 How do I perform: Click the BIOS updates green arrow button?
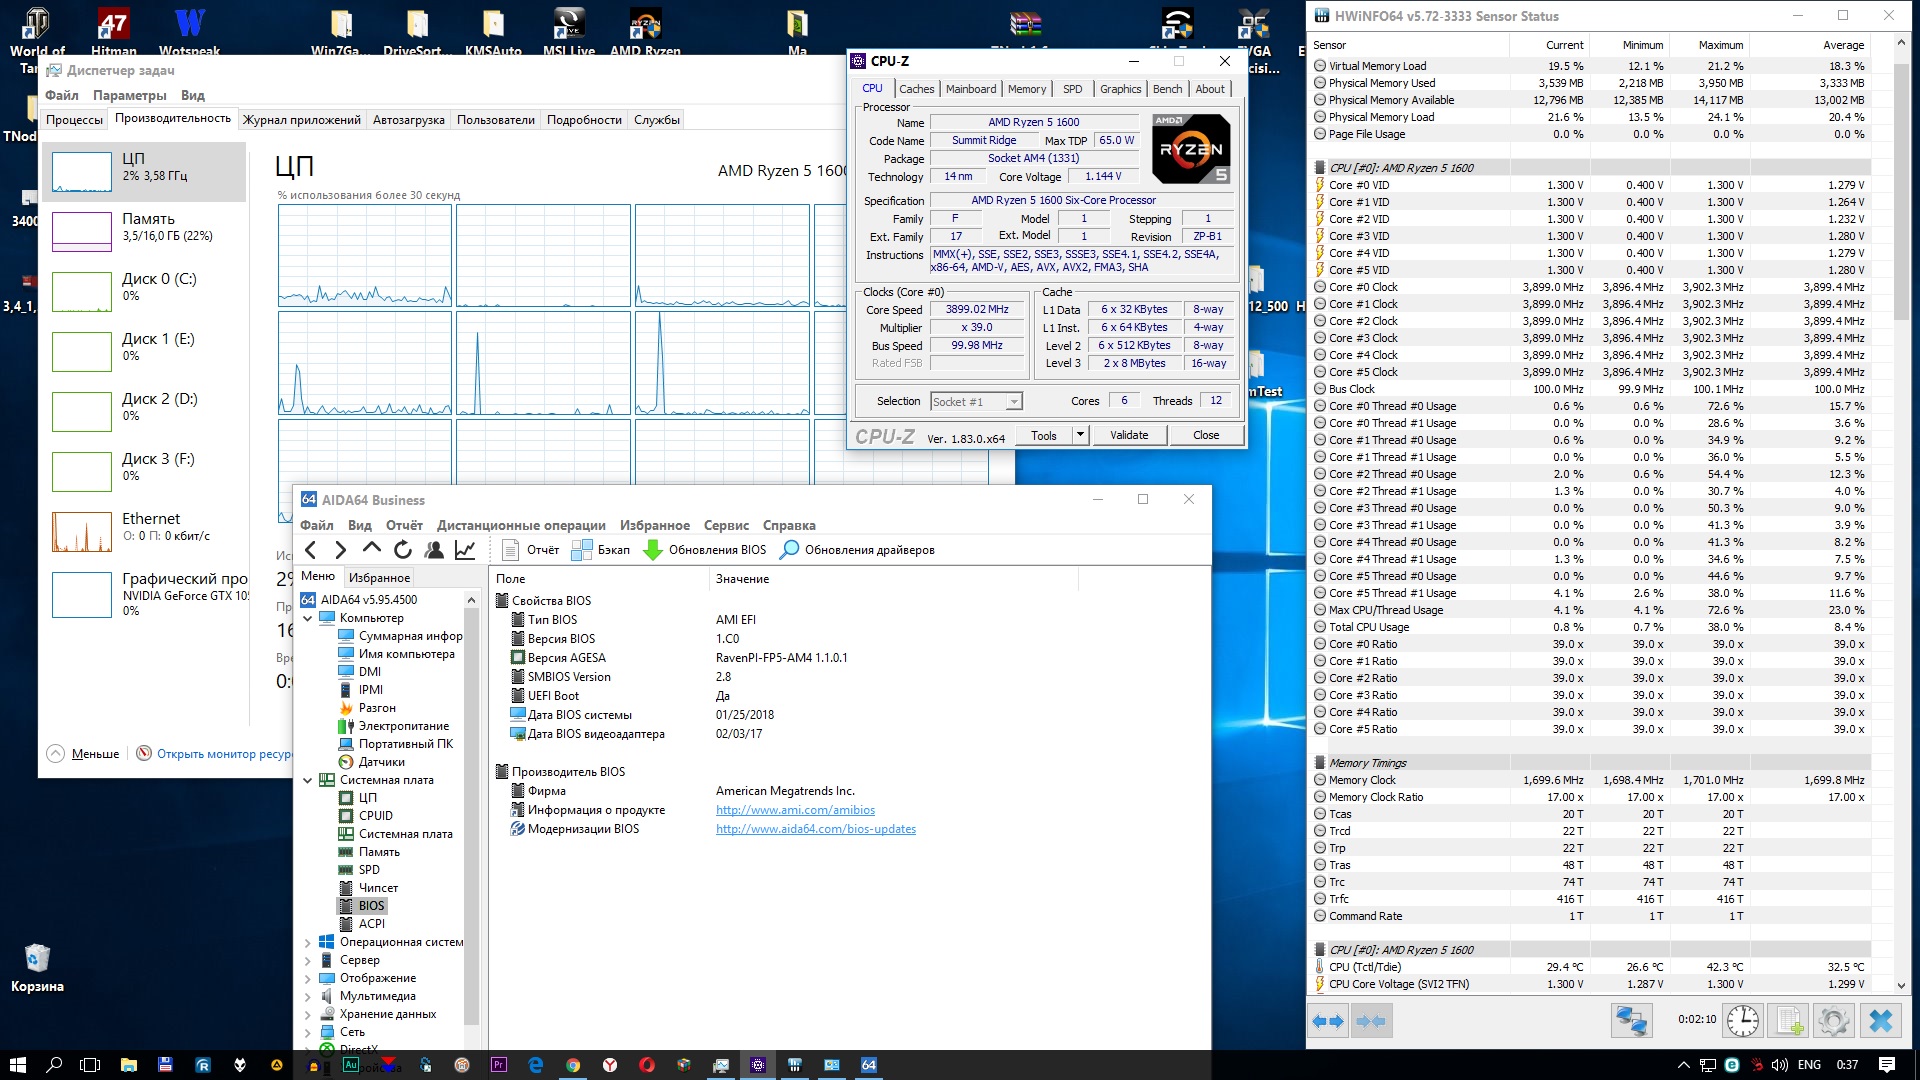click(653, 550)
